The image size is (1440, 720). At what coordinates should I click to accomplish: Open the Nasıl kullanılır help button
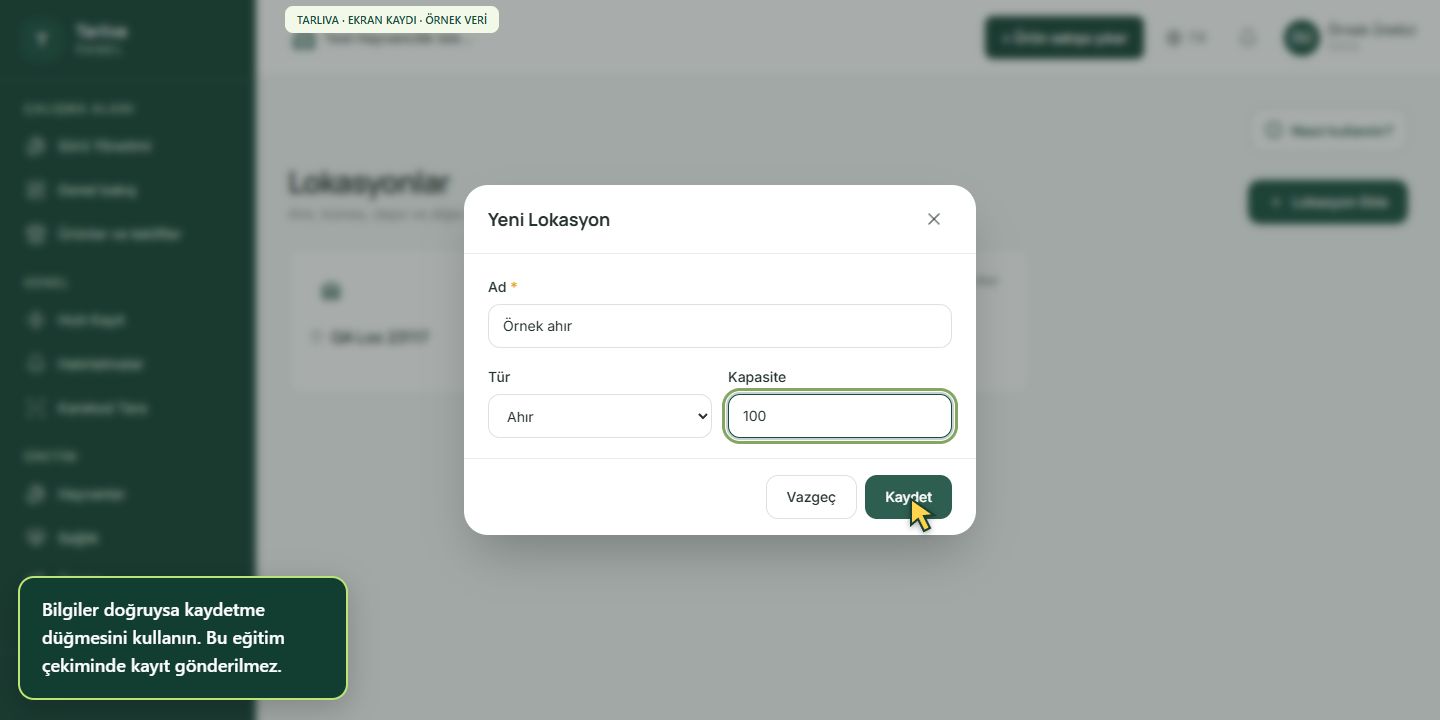1329,130
